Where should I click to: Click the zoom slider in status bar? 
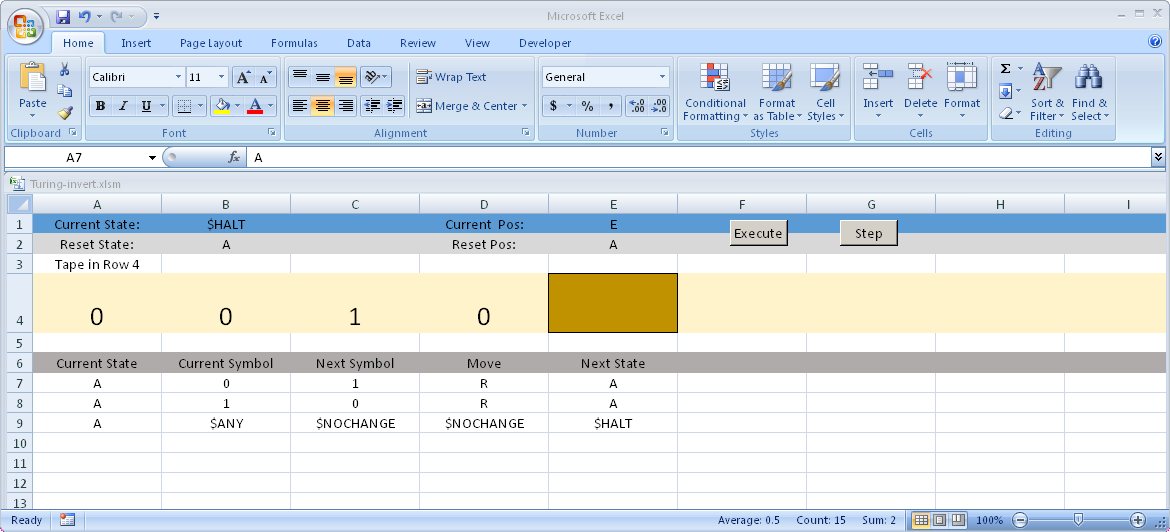1078,520
